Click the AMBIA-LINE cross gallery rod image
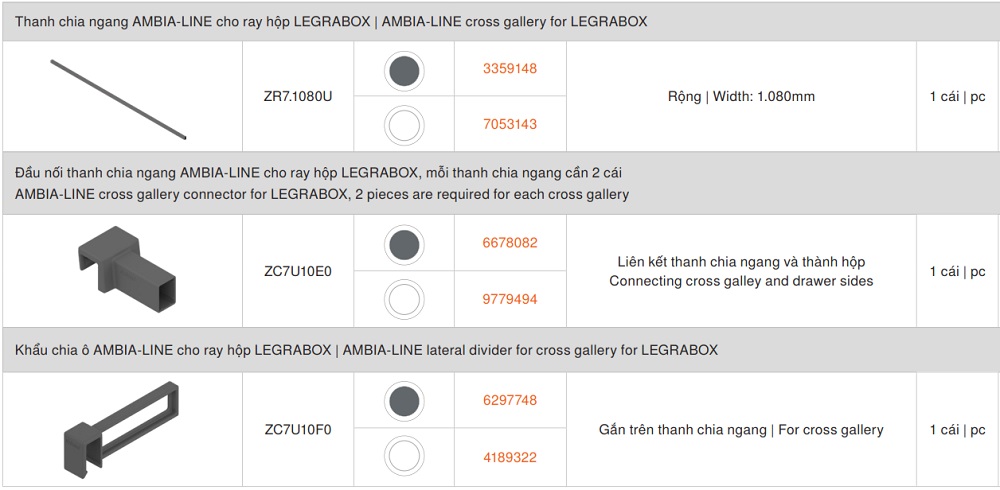The image size is (1000, 490). 119,99
